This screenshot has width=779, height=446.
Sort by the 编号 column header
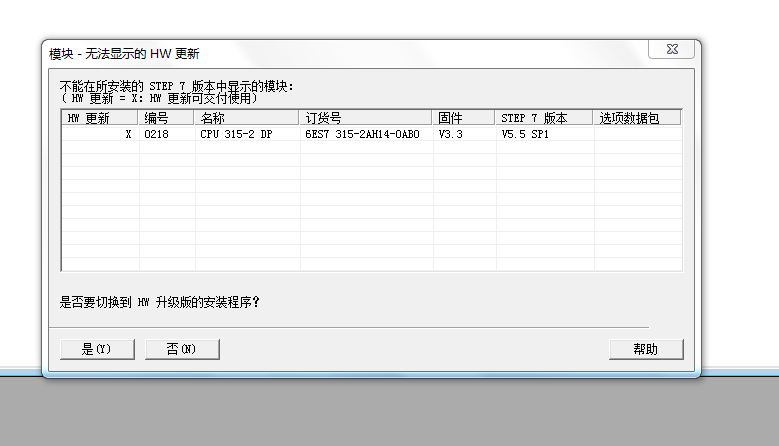pos(166,118)
